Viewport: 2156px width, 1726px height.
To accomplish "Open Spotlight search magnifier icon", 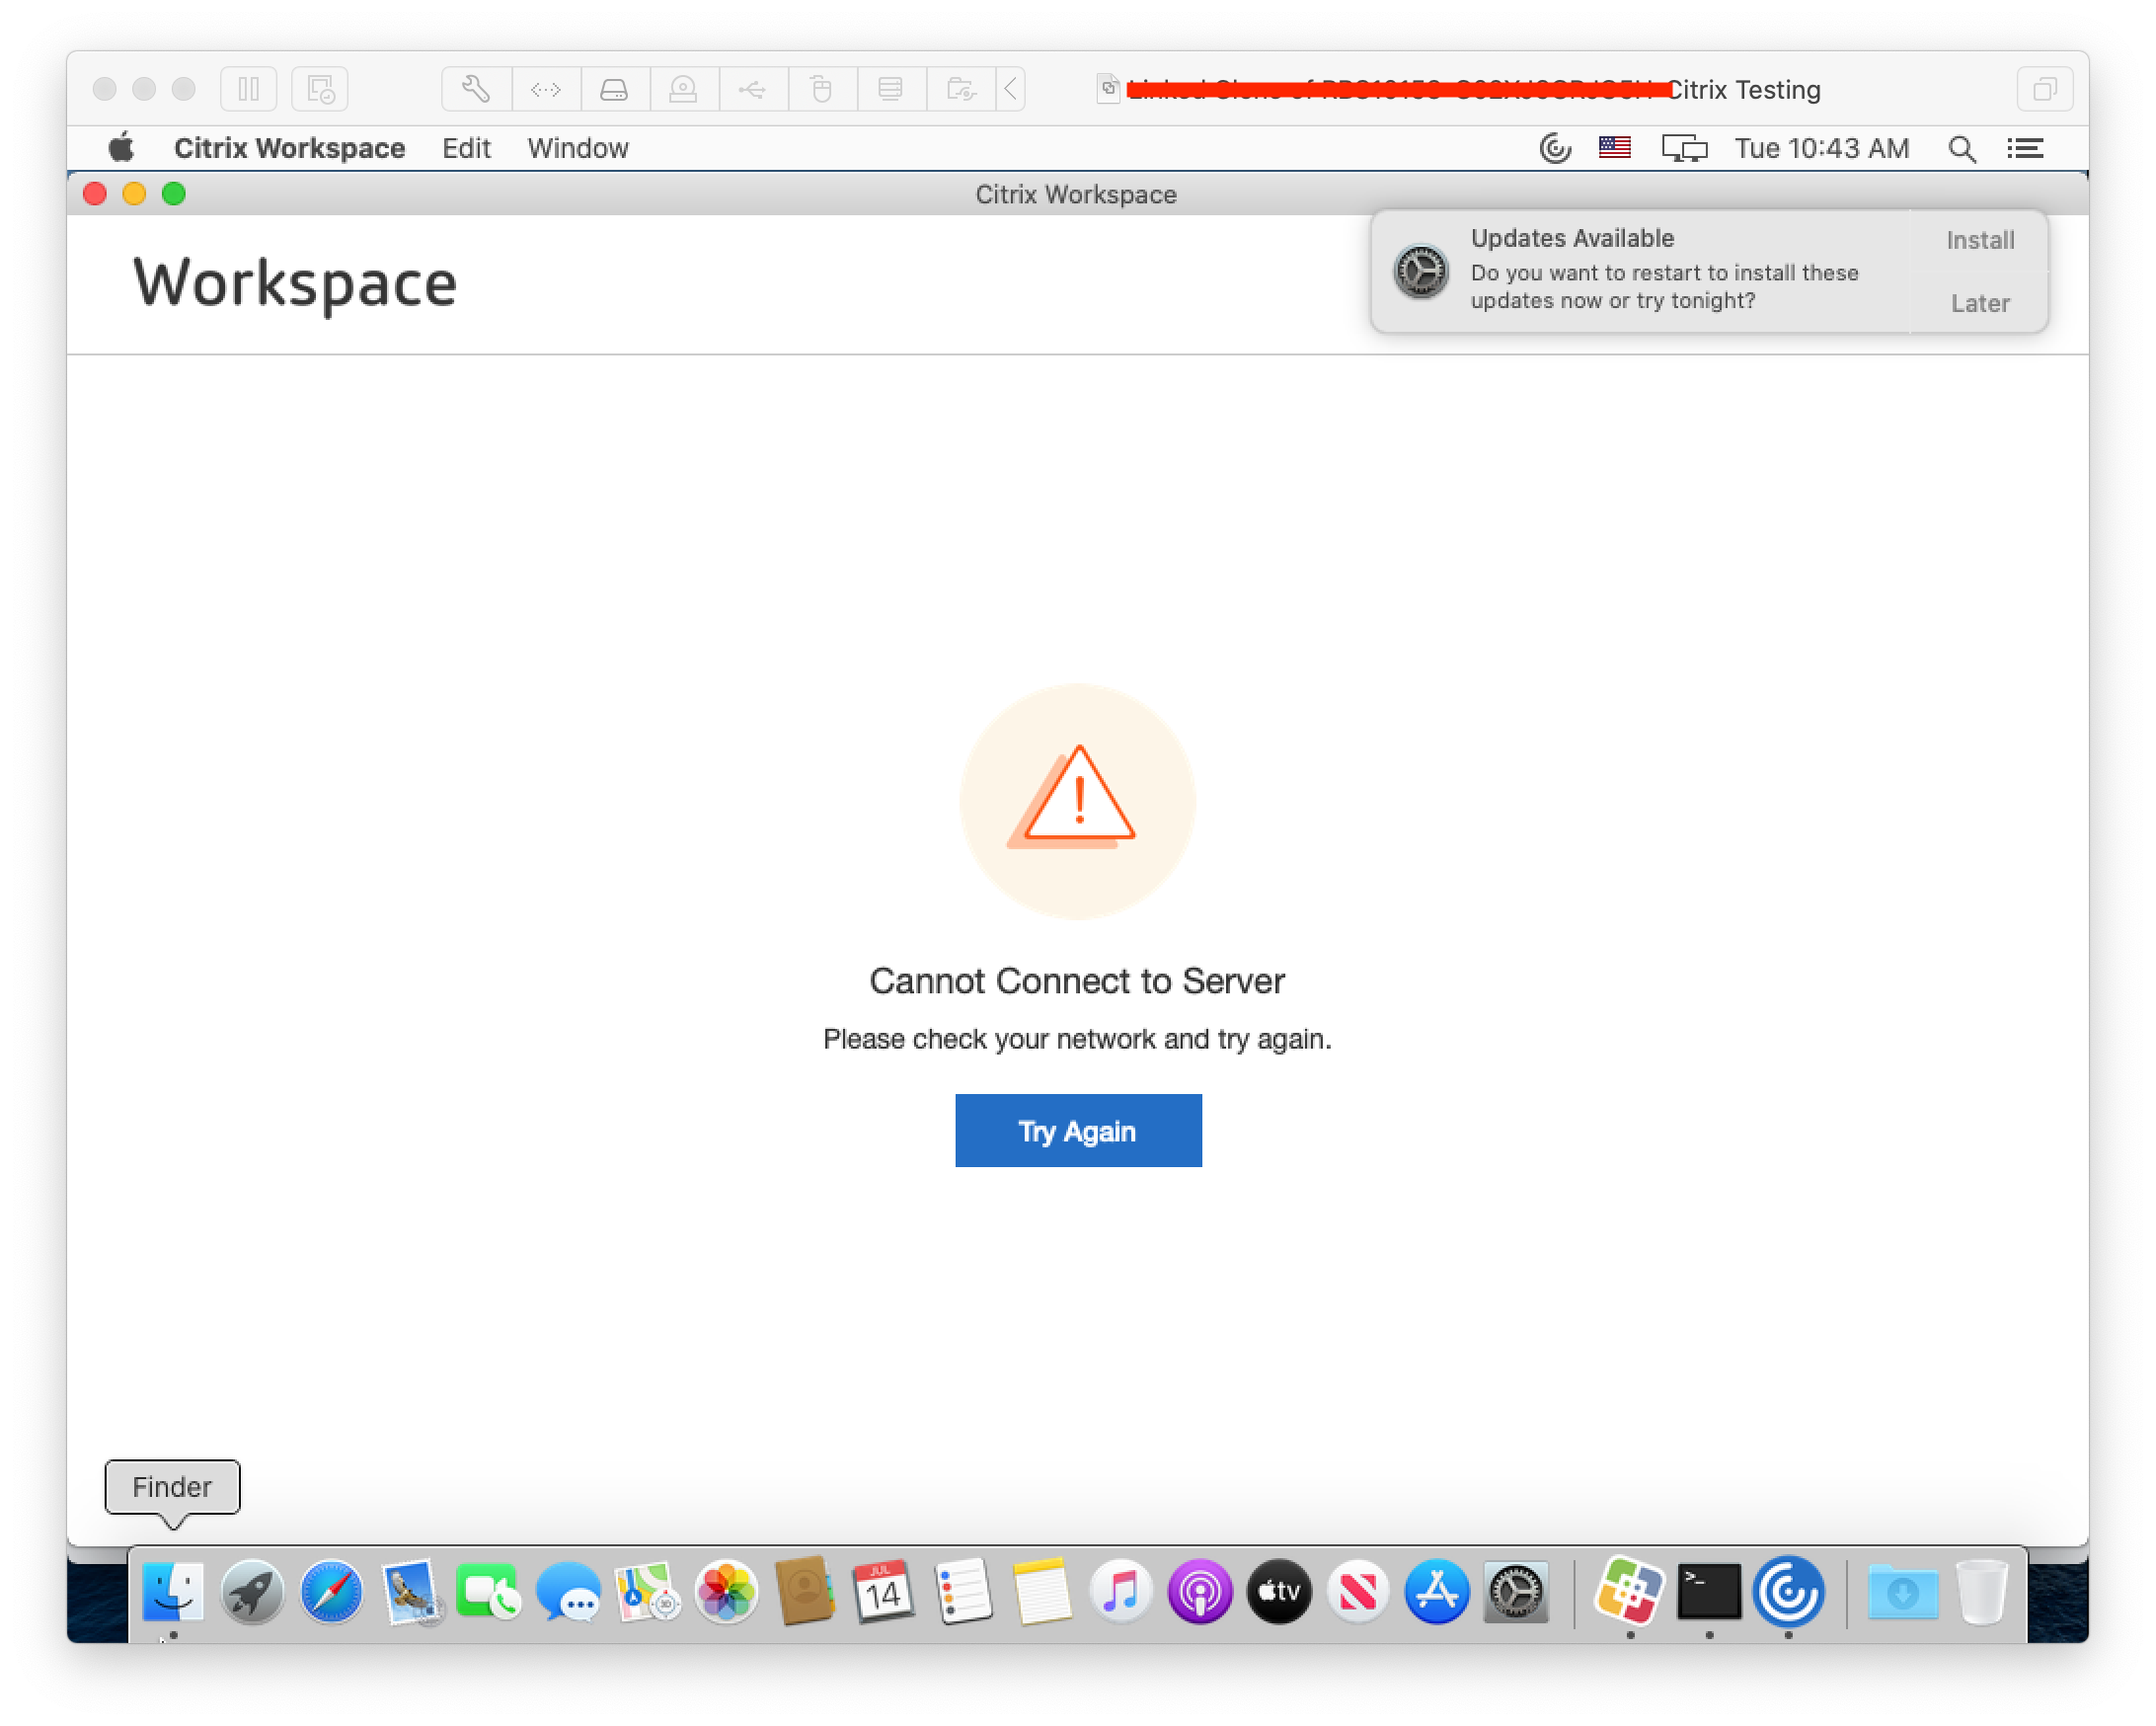I will (x=1961, y=148).
